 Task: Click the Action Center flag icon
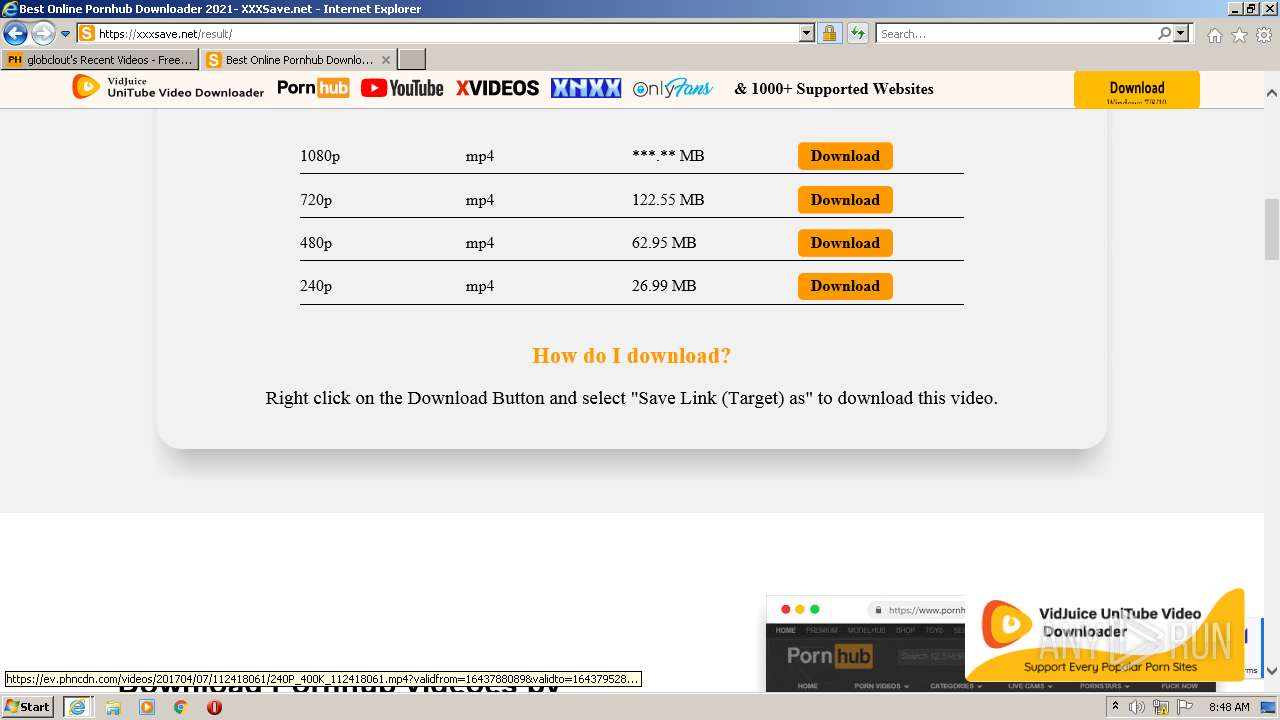click(1185, 707)
